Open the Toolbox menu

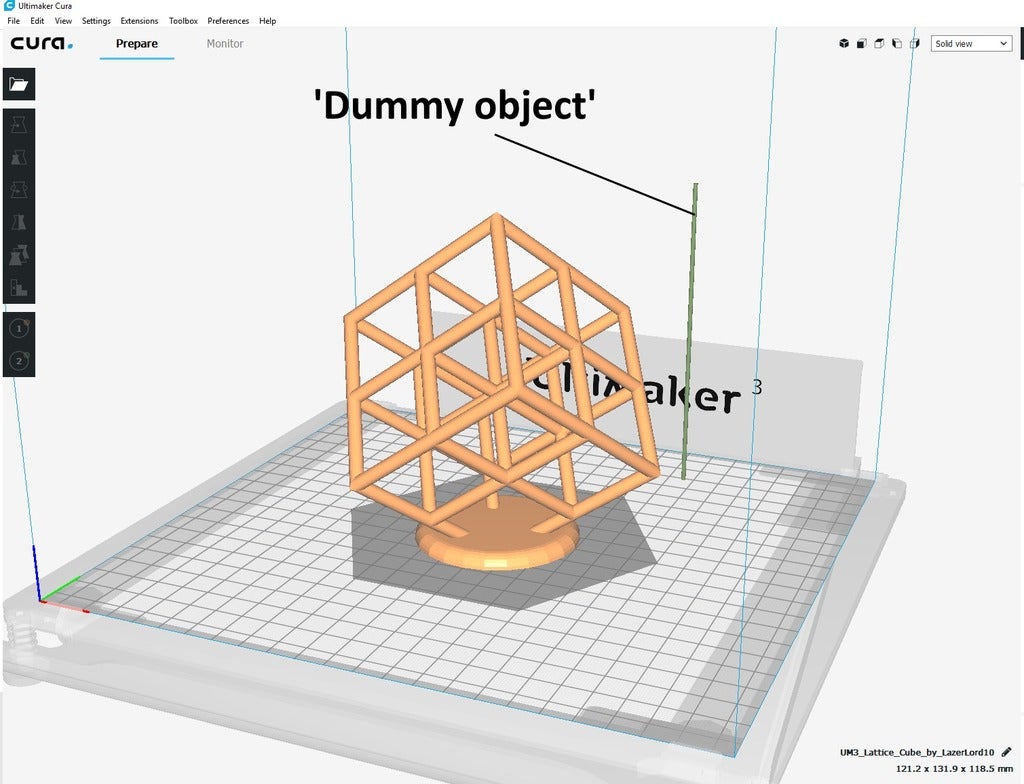pos(183,21)
